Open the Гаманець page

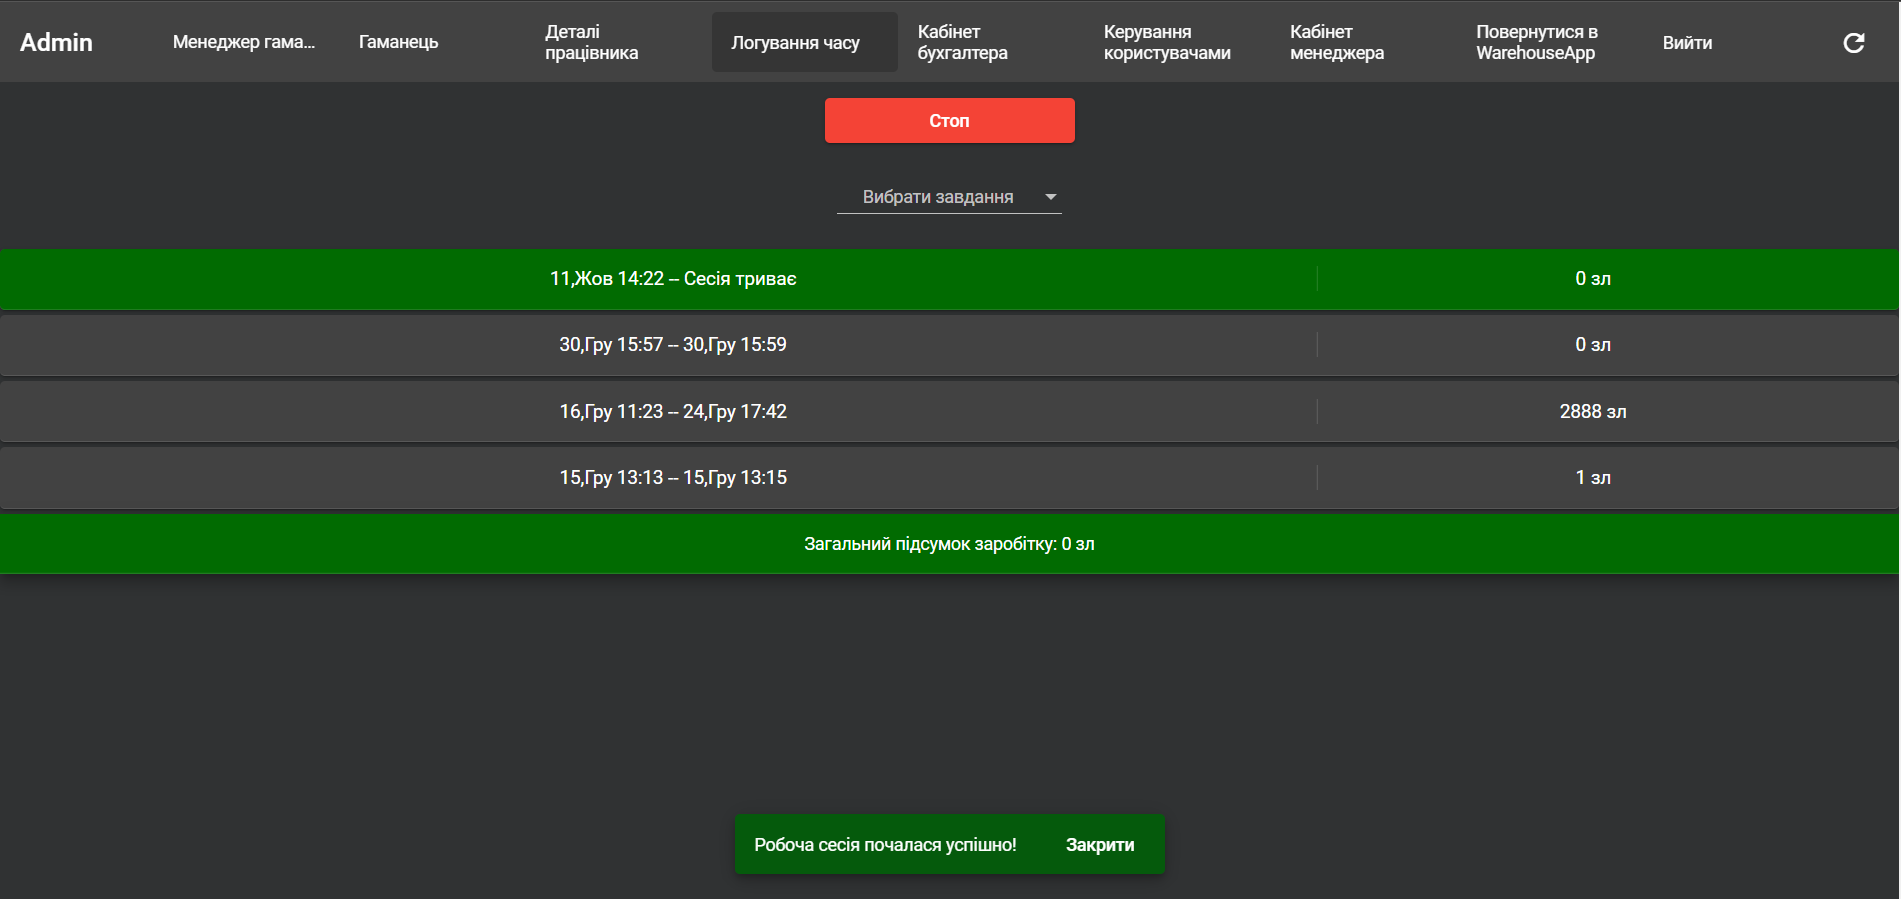click(x=399, y=42)
